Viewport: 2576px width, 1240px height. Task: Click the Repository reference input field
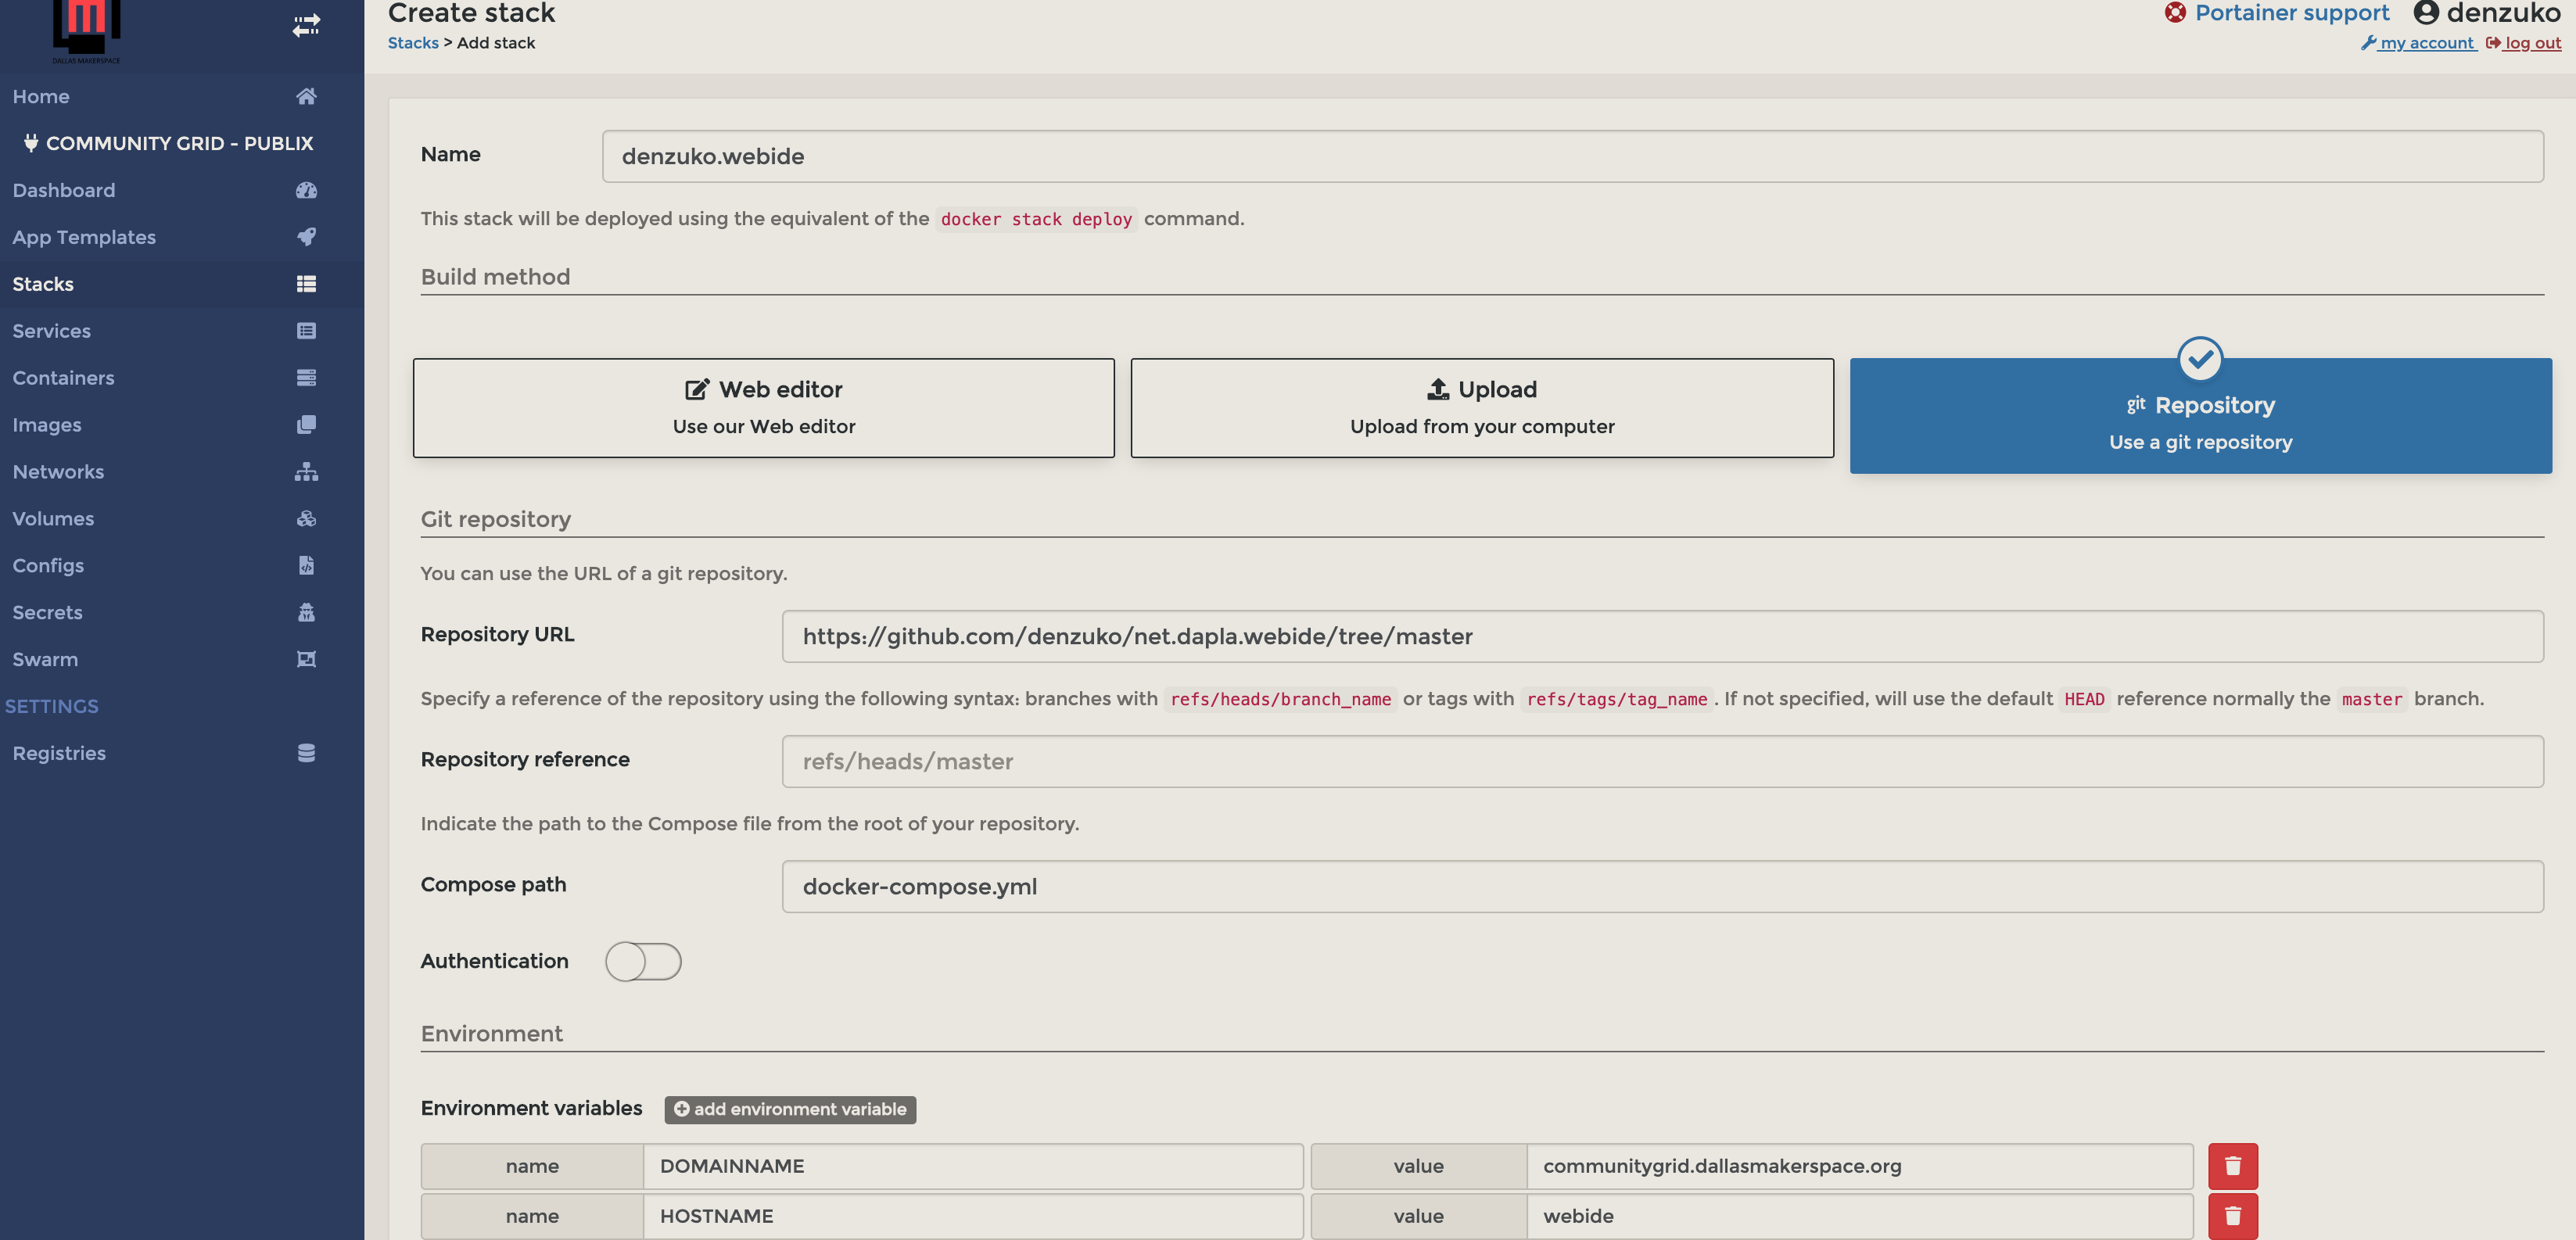(x=1662, y=761)
